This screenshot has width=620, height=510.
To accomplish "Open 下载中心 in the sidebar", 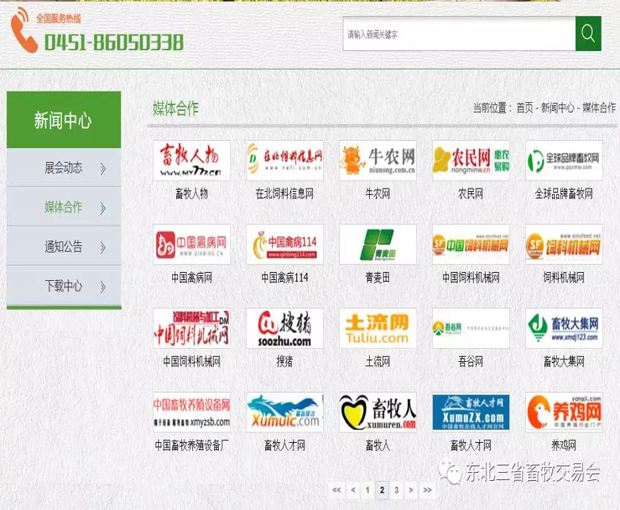I will (x=64, y=285).
